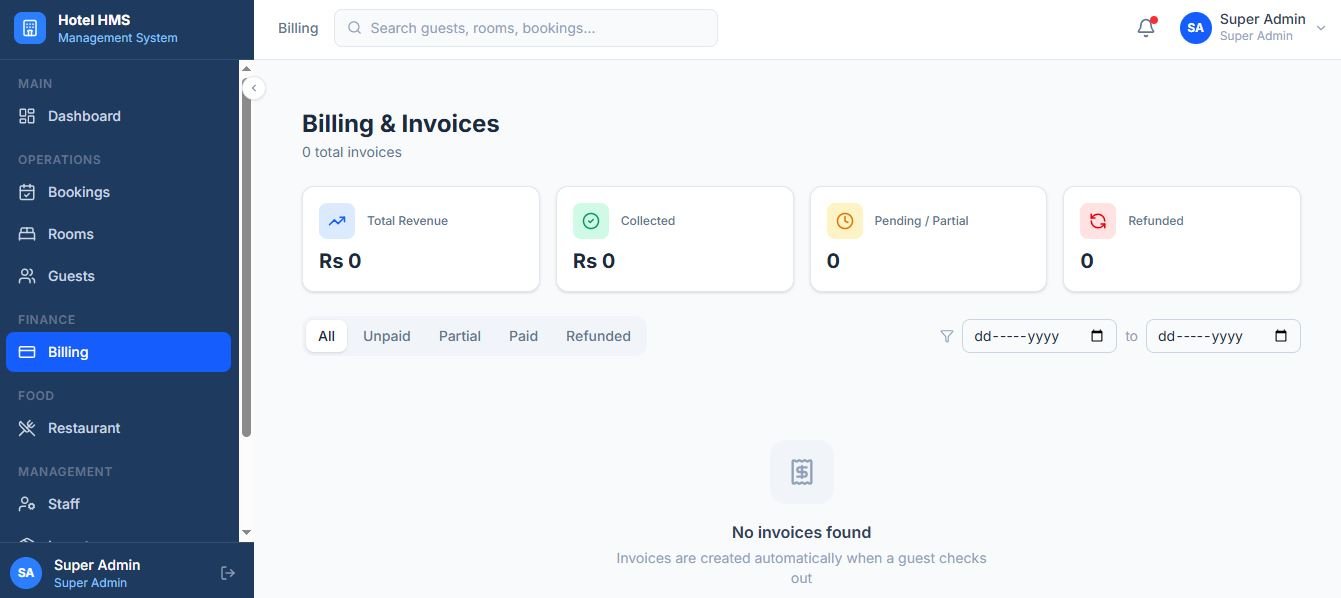Image resolution: width=1341 pixels, height=598 pixels.
Task: Expand the Super Admin account dropdown arrow
Action: (x=1321, y=29)
